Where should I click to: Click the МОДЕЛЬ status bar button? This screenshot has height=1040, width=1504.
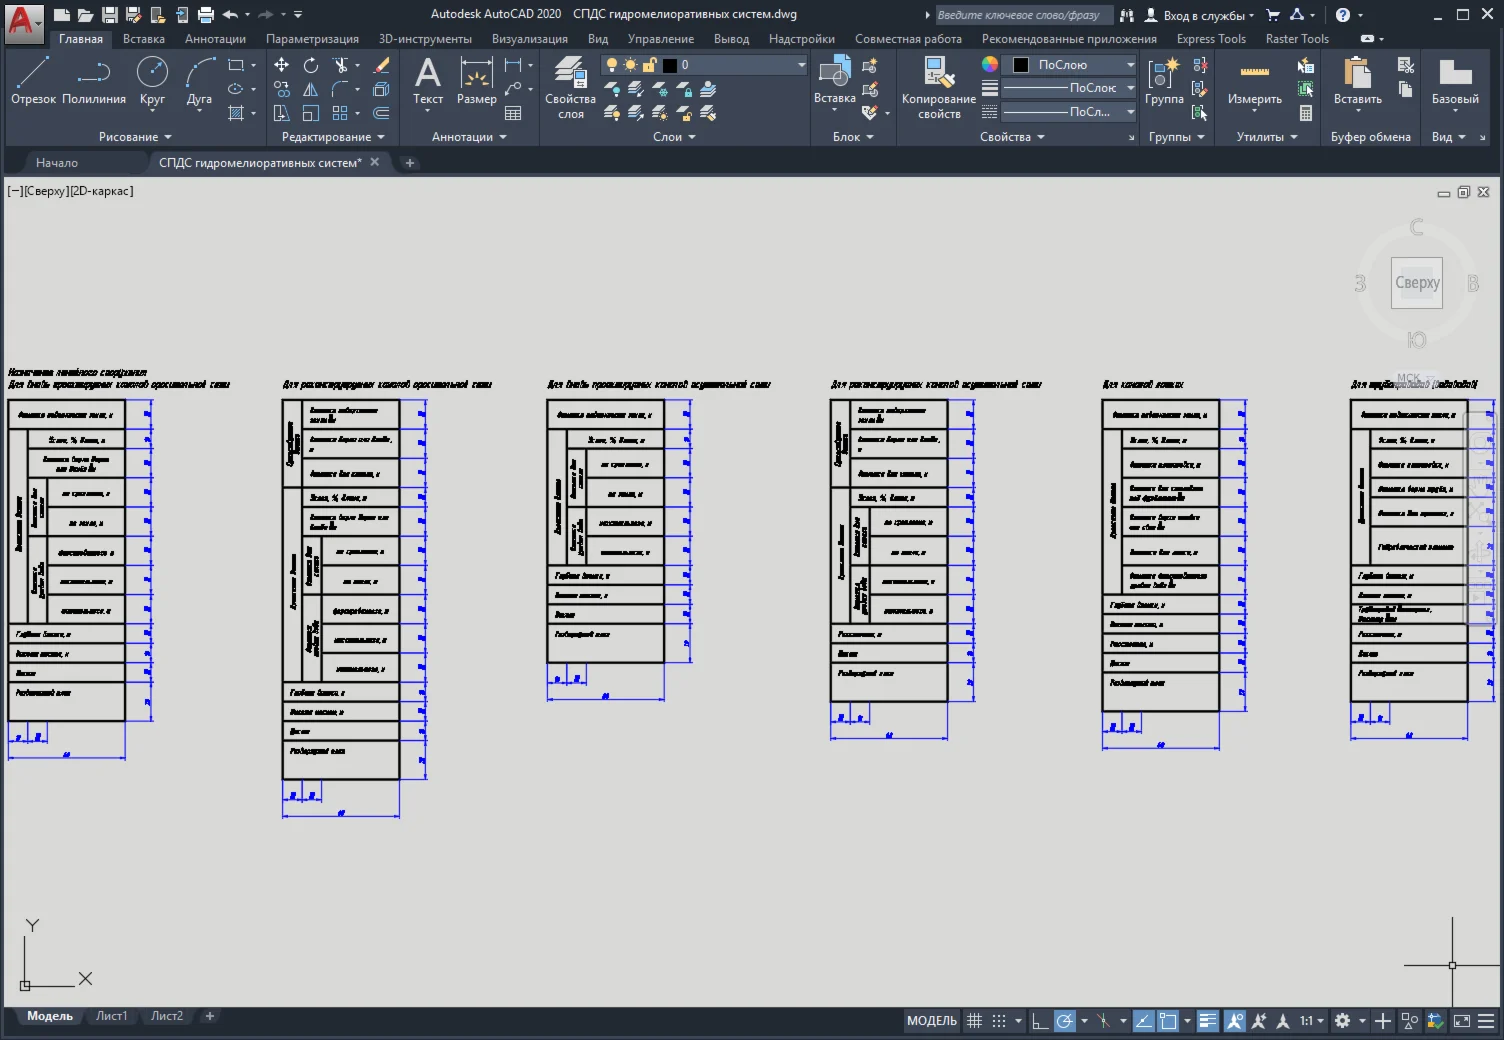[x=932, y=1021]
